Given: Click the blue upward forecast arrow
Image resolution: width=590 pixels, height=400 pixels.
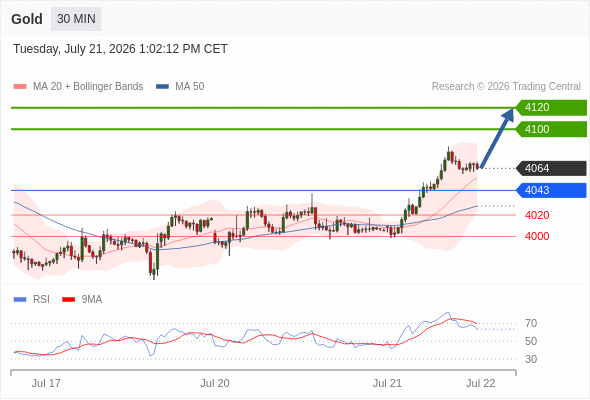Looking at the screenshot, I should (x=497, y=138).
